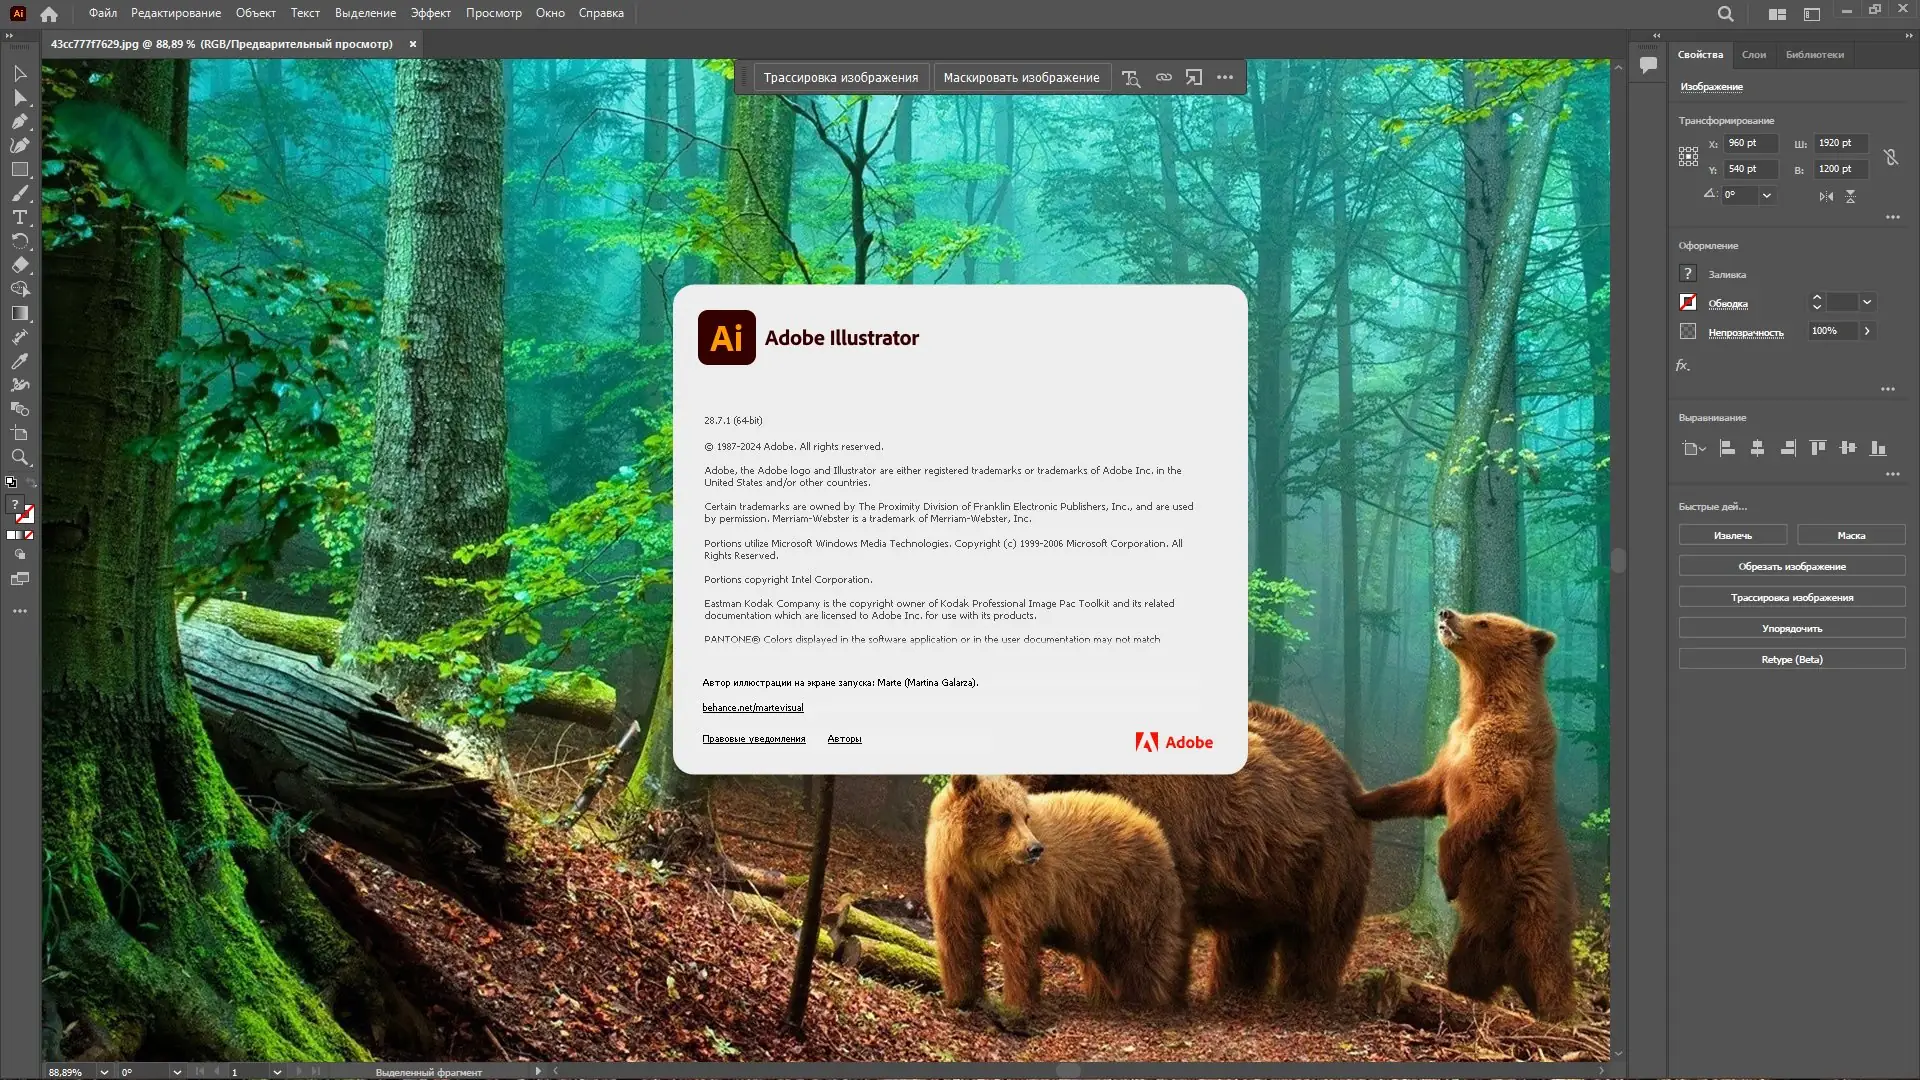The height and width of the screenshot is (1080, 1920).
Task: Click the fx effects icon
Action: (1683, 366)
